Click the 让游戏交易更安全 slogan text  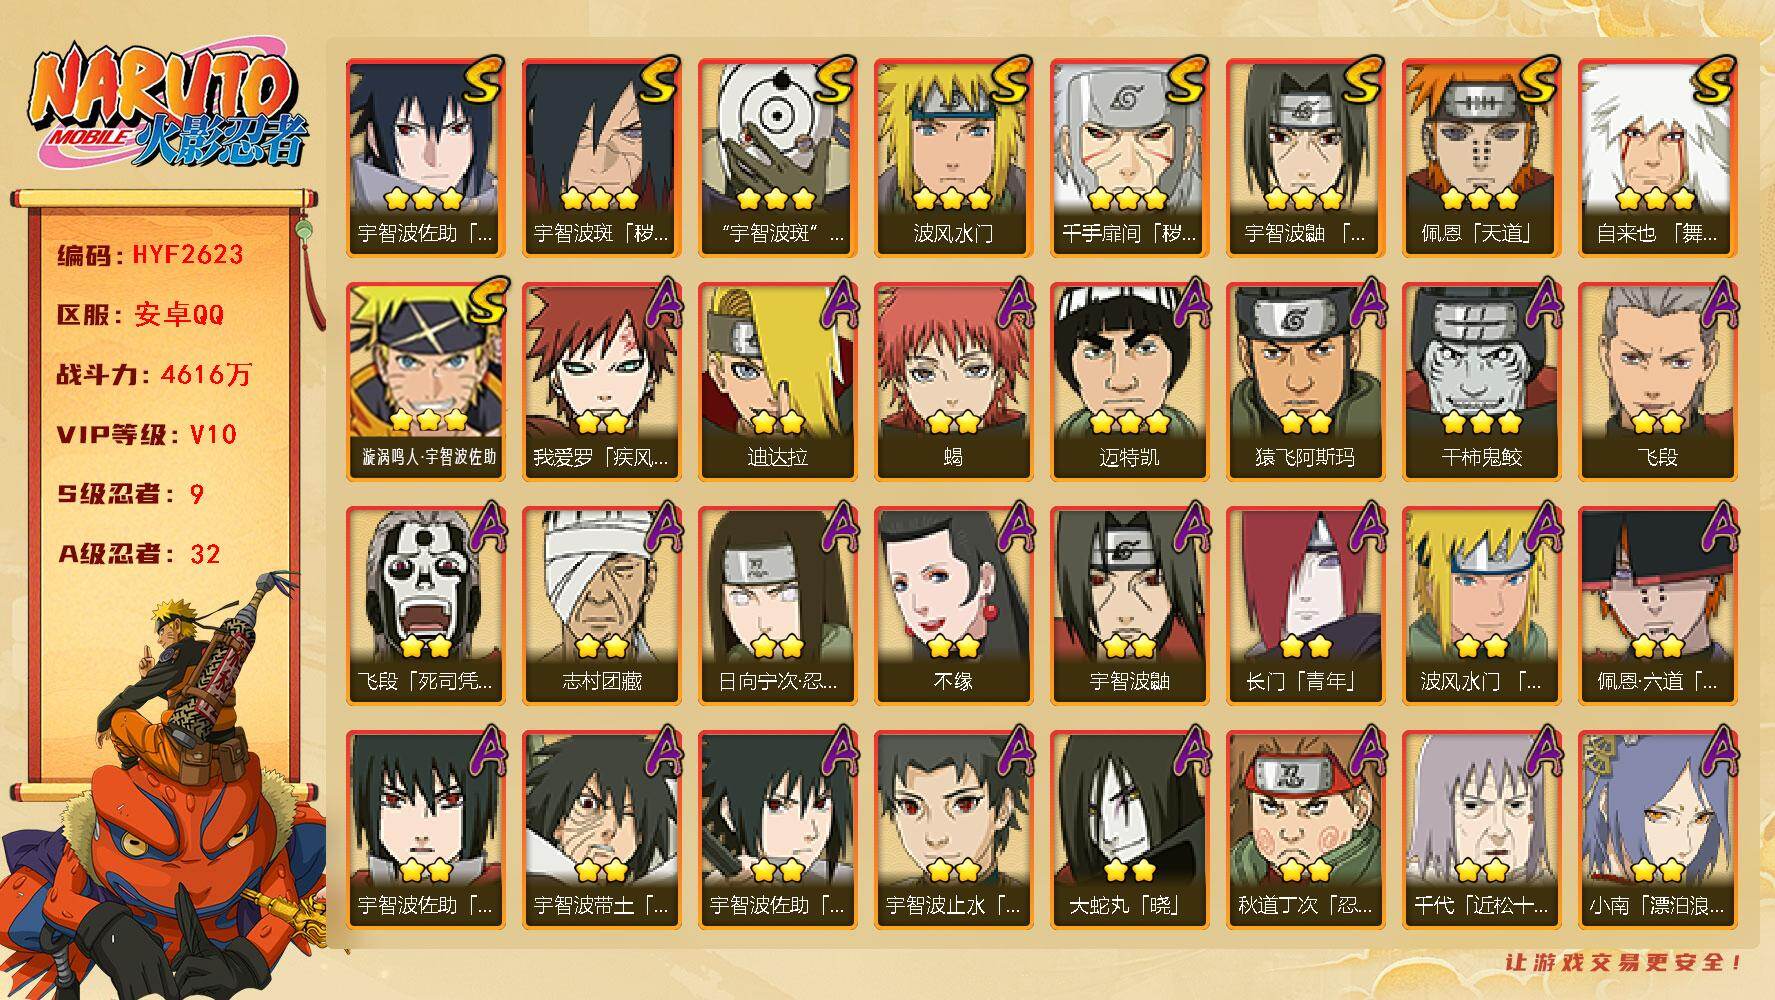pos(1624,962)
